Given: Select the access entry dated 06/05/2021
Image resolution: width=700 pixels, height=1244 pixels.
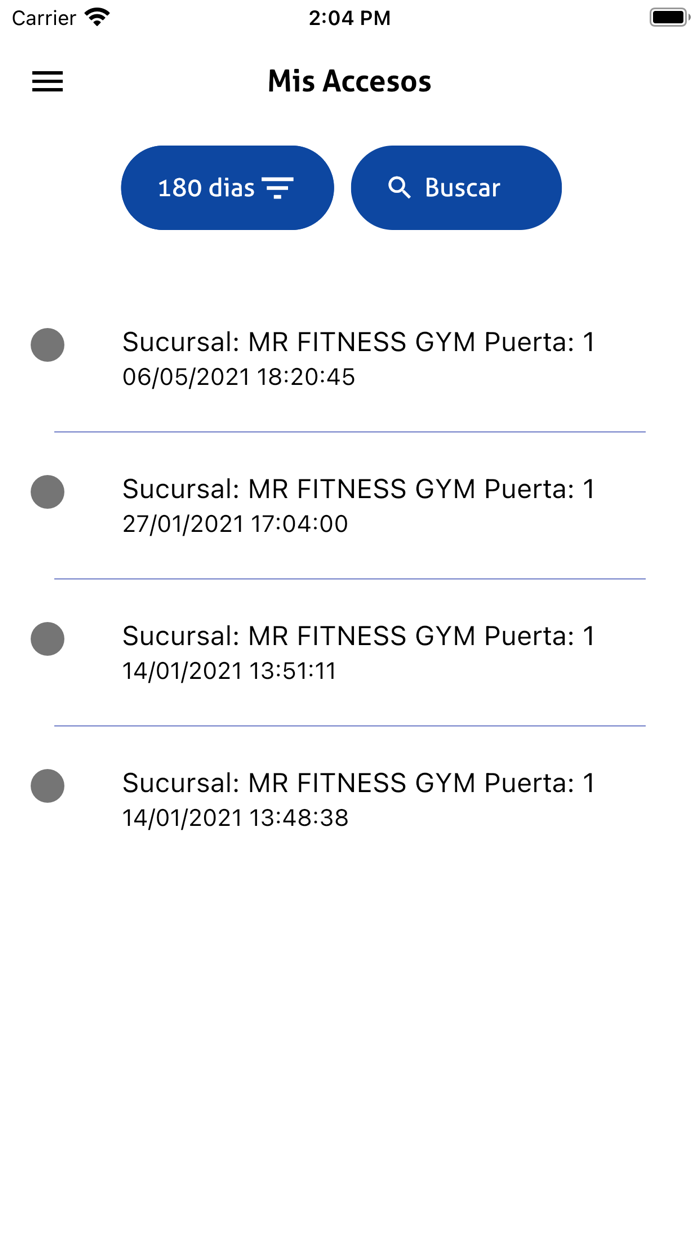Looking at the screenshot, I should click(358, 360).
